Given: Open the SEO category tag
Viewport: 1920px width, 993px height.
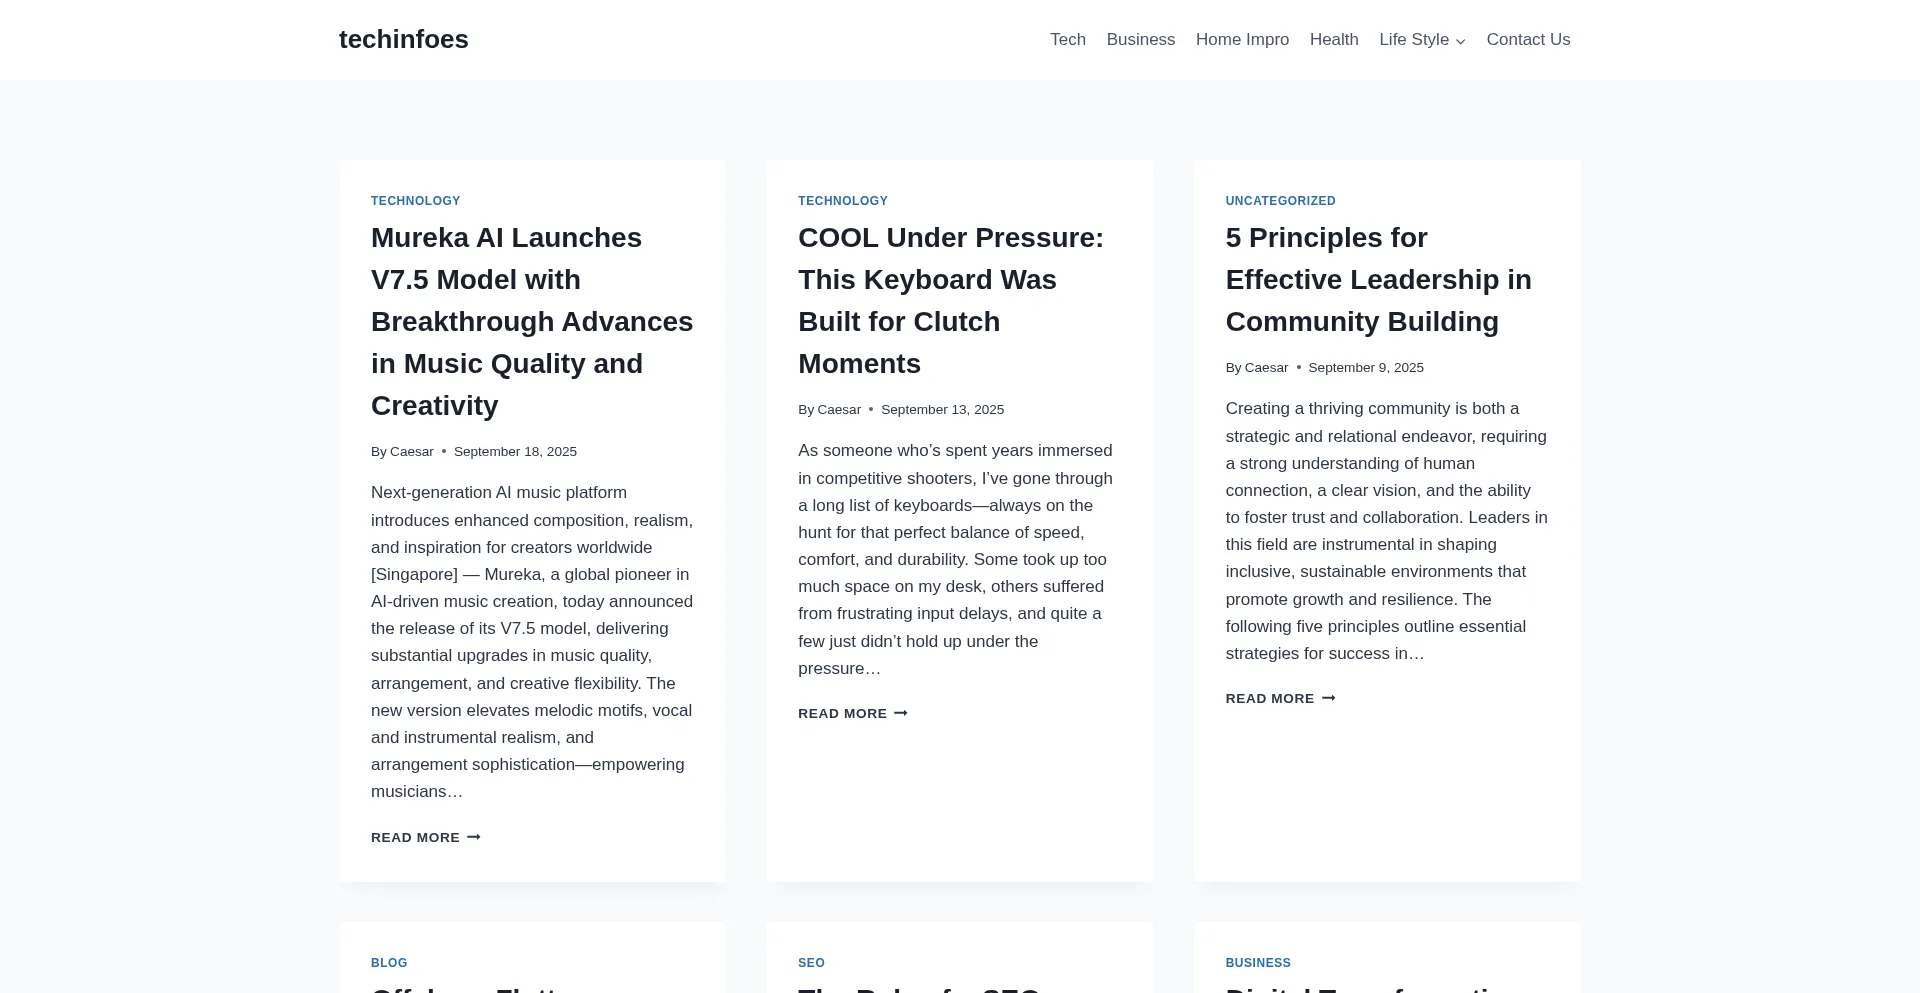Looking at the screenshot, I should [811, 963].
